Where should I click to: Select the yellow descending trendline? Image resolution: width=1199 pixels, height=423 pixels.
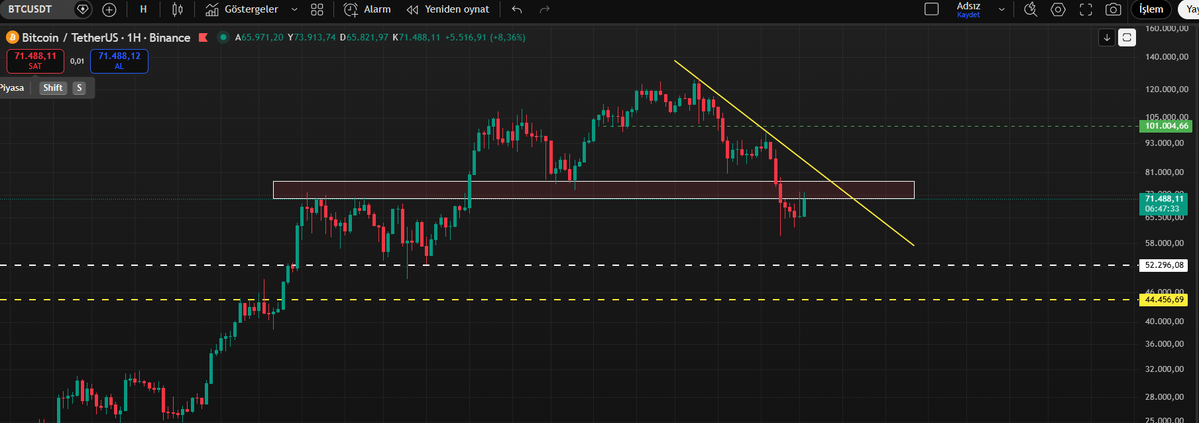(x=795, y=153)
